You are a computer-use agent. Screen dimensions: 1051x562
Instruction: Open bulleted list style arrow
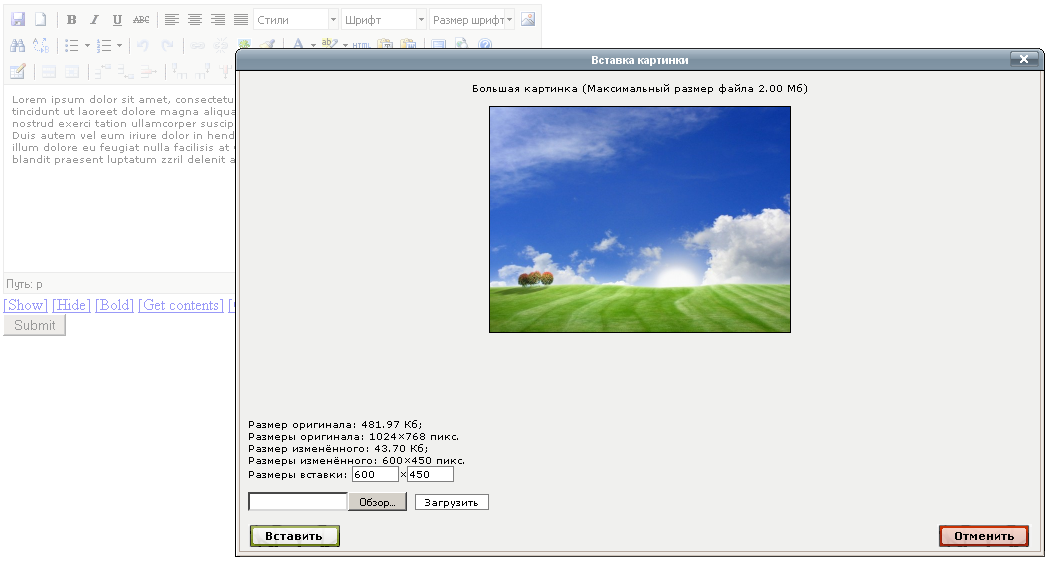[x=87, y=46]
